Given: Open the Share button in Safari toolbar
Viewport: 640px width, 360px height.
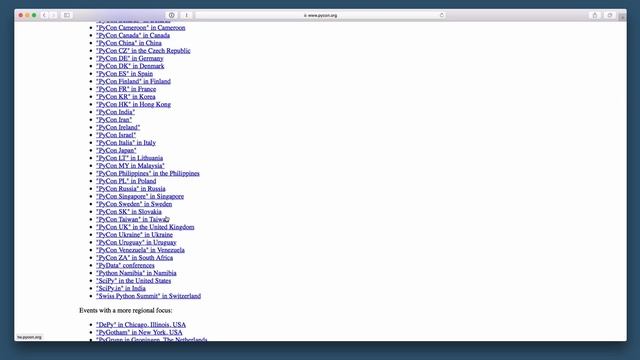Looking at the screenshot, I should click(x=595, y=16).
